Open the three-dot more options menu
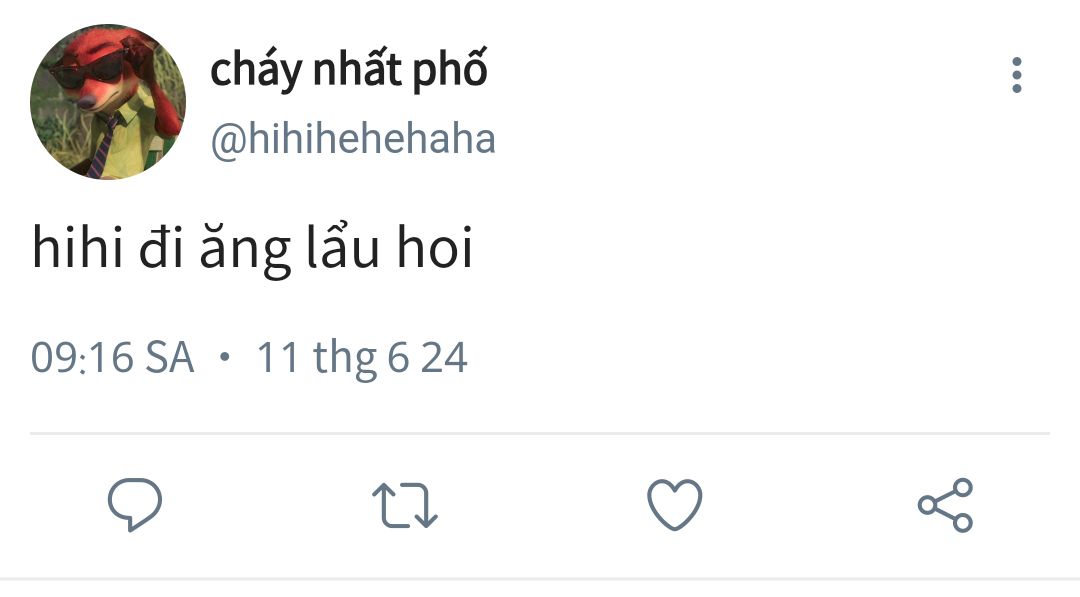This screenshot has width=1080, height=597. pyautogui.click(x=1017, y=75)
